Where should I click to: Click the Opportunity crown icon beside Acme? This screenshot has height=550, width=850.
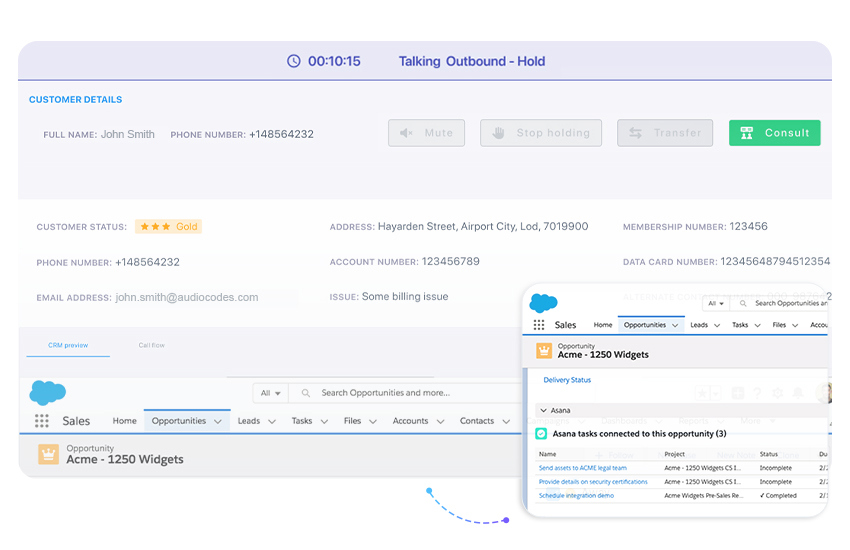(x=48, y=454)
